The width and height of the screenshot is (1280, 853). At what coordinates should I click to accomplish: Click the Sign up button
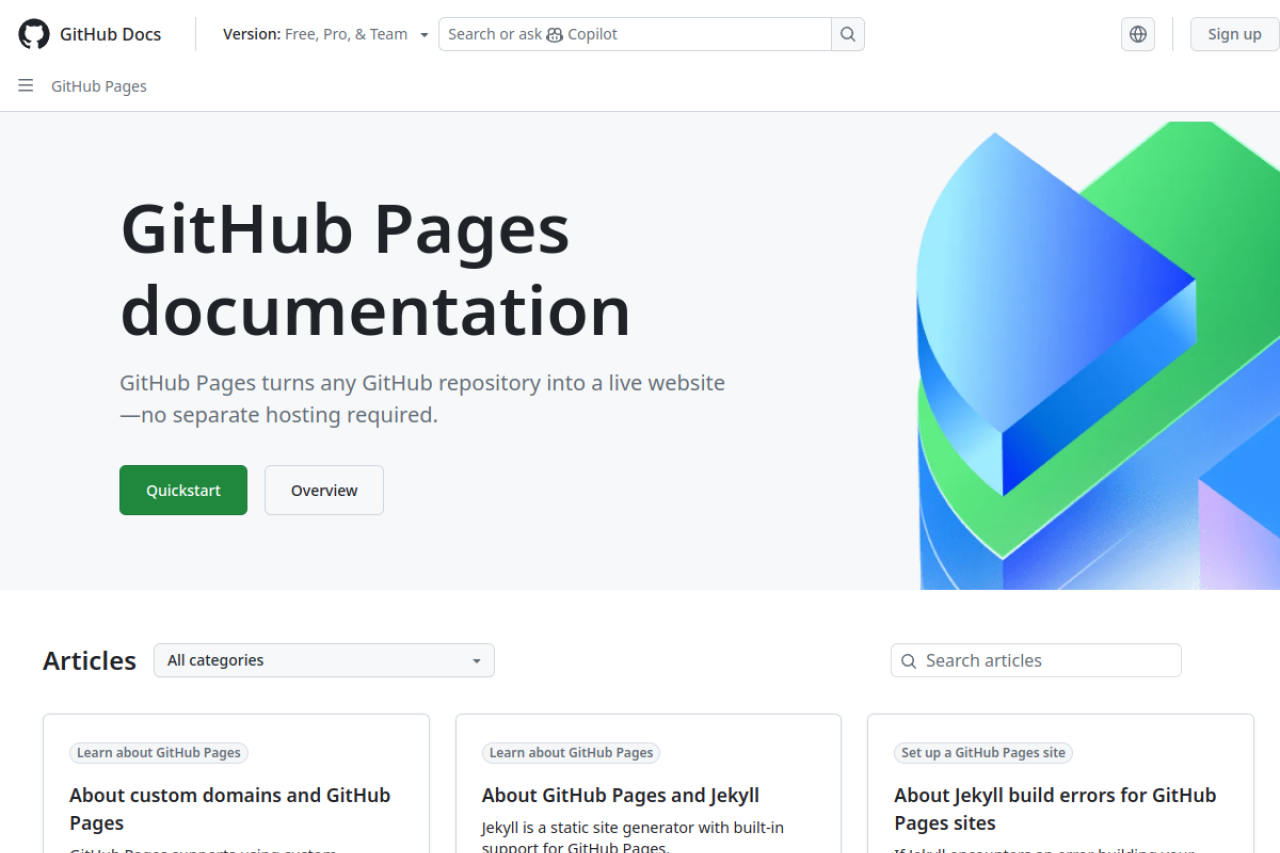coord(1234,34)
